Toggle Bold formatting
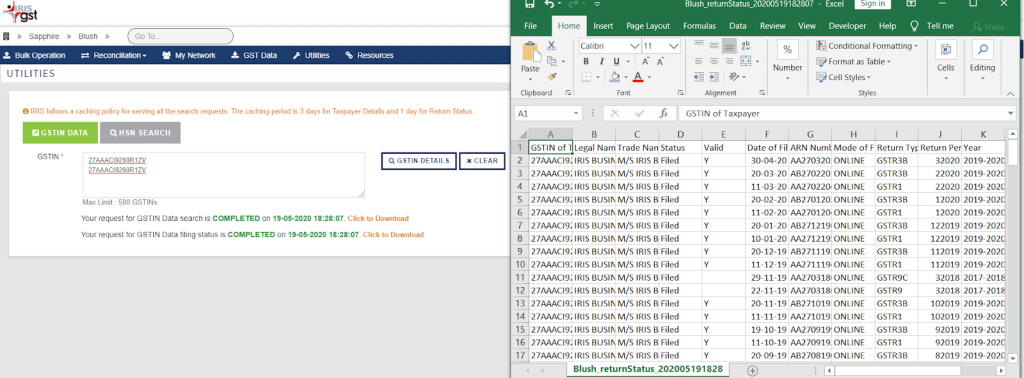The width and height of the screenshot is (1024, 378). [586, 61]
